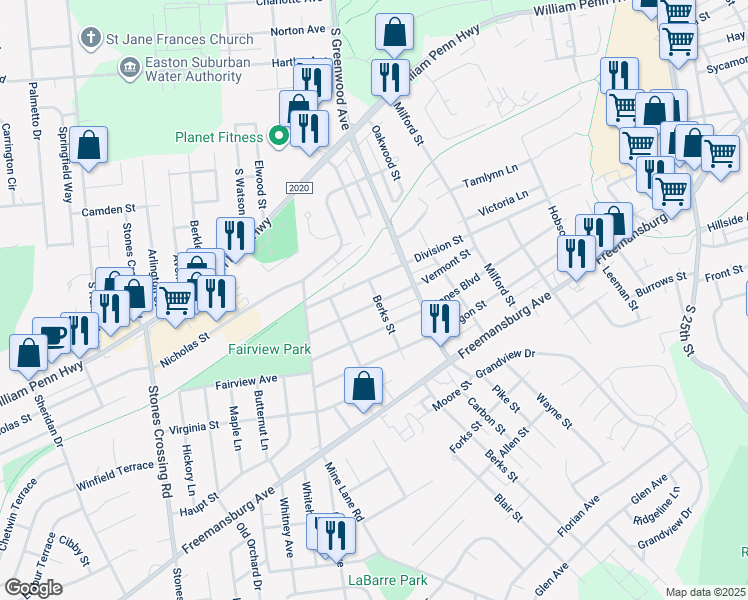Viewport: 748px width, 600px height.
Task: Click the Camden St label
Action: [108, 210]
